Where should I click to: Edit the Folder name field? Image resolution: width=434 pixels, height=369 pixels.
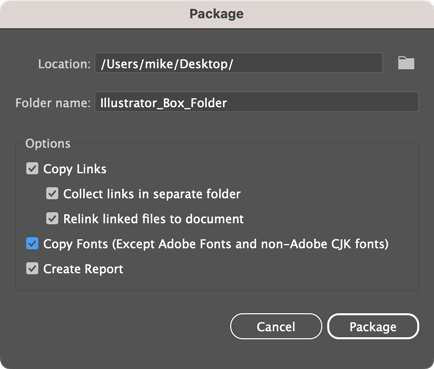click(257, 102)
